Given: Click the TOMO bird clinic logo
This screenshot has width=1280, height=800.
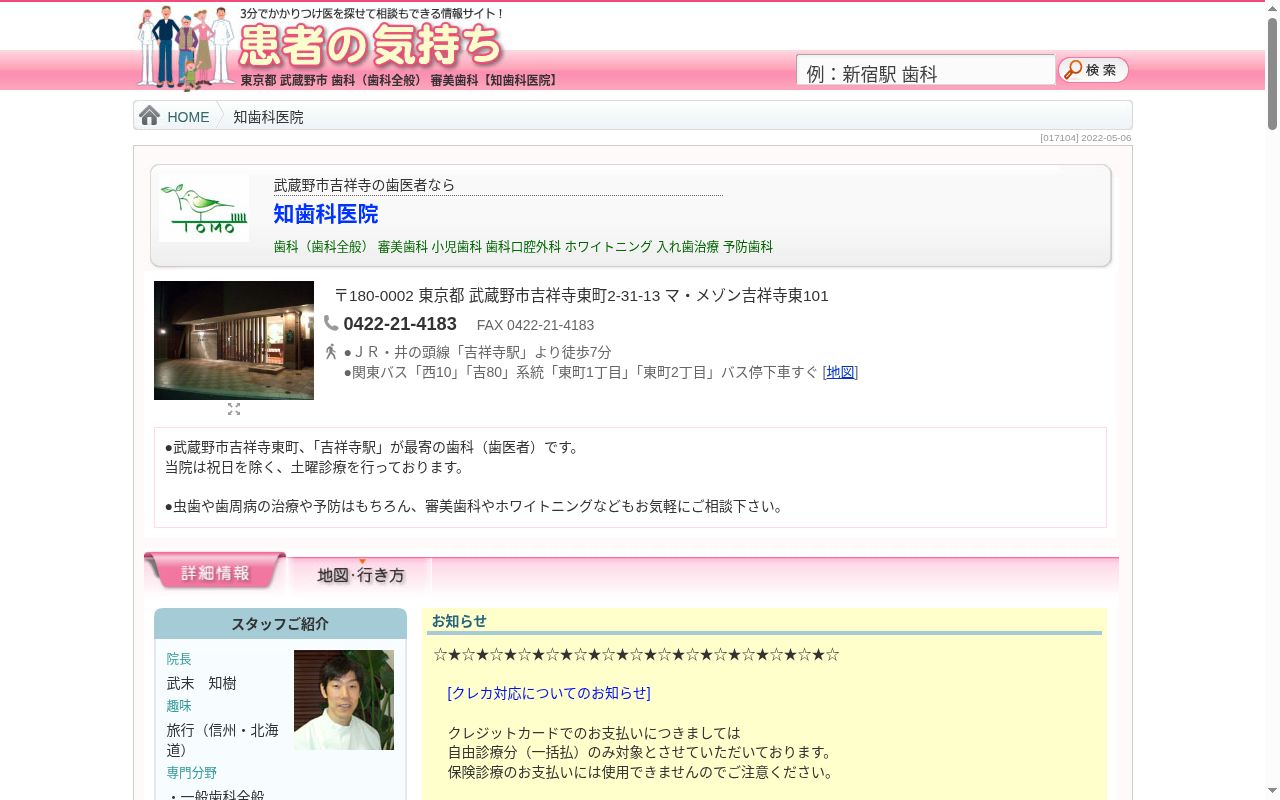Looking at the screenshot, I should click(x=204, y=208).
